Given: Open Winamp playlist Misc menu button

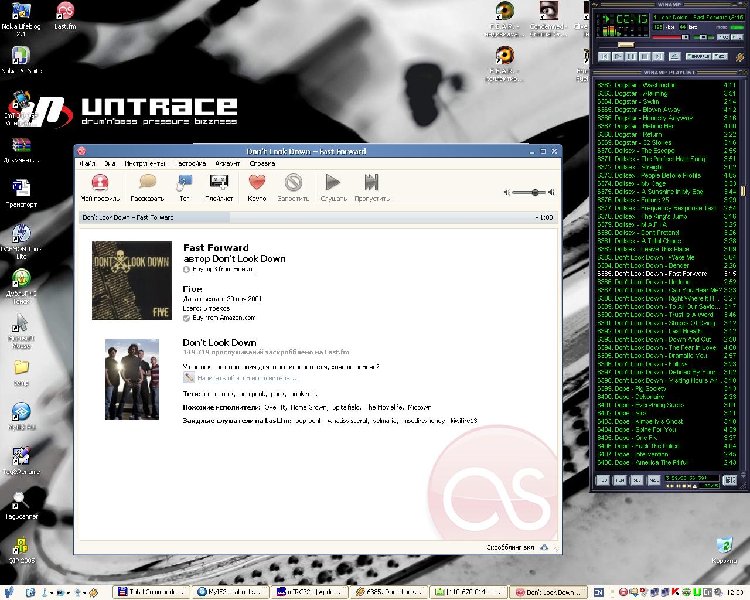Looking at the screenshot, I should (653, 479).
